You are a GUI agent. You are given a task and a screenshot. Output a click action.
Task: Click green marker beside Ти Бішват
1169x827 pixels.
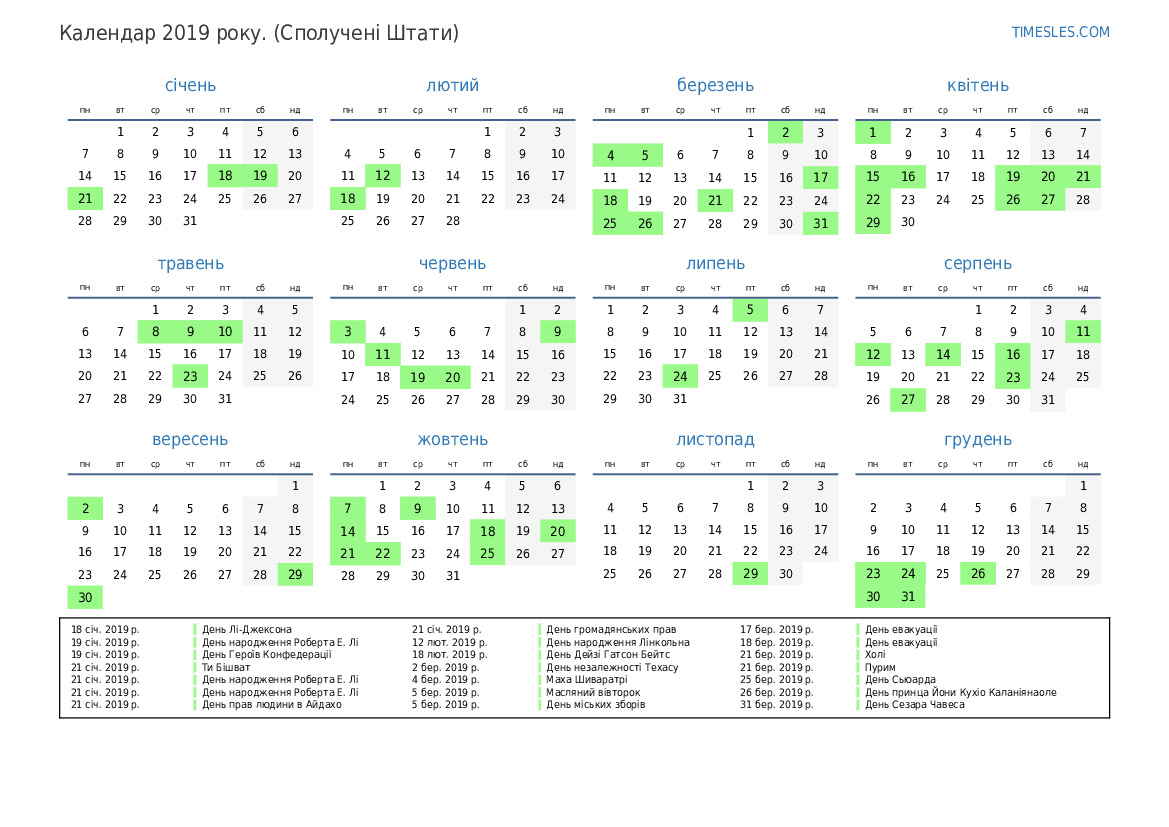click(x=194, y=667)
